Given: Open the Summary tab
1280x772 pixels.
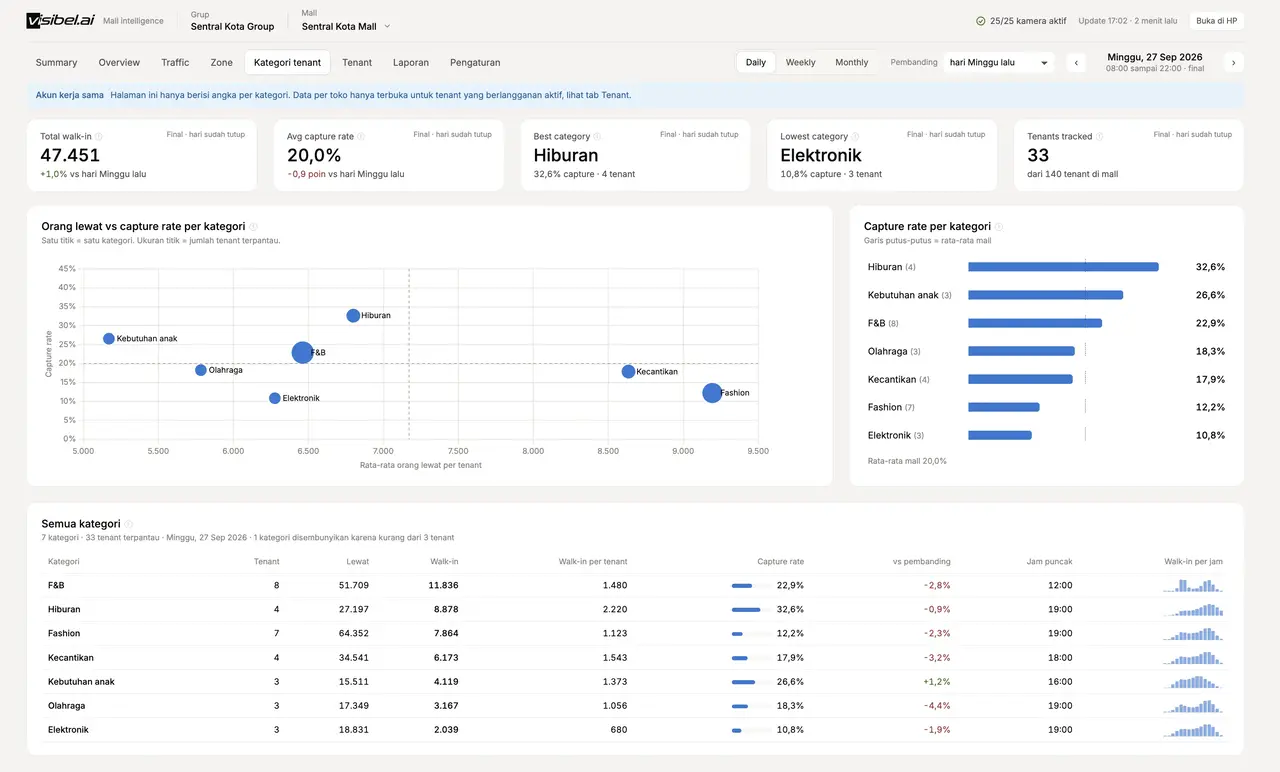Looking at the screenshot, I should pos(56,62).
